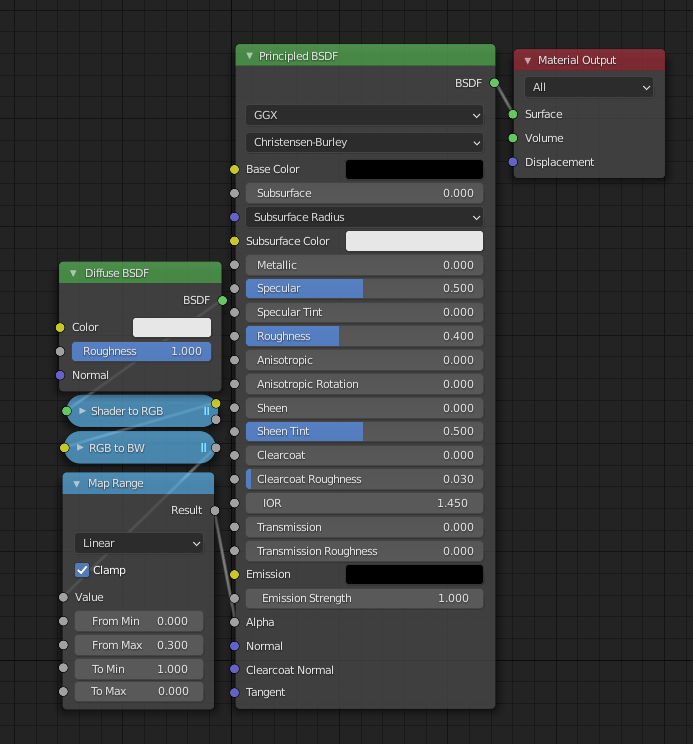
Task: Click the Diffuse BSDF Color swatch
Action: pos(172,327)
